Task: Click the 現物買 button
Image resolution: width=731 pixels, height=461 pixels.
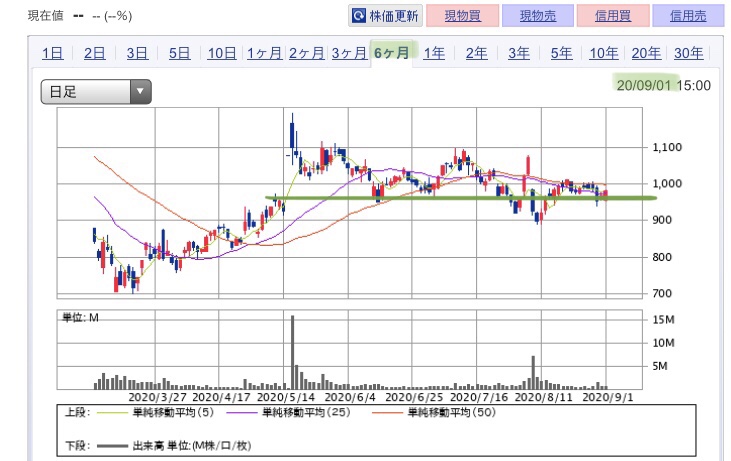Action: [x=462, y=16]
